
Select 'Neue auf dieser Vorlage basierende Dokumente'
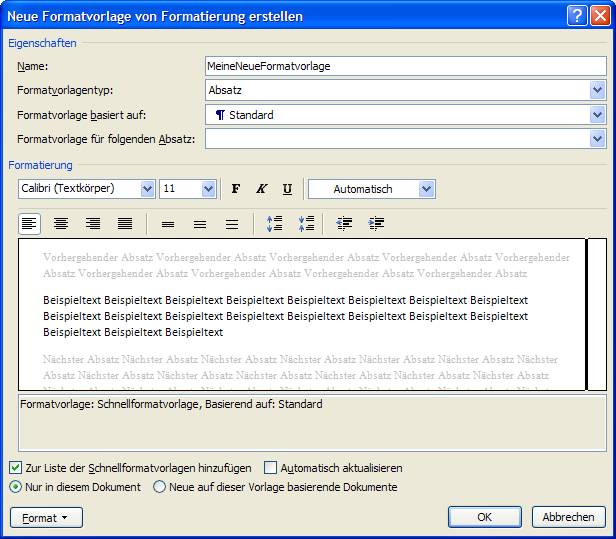pyautogui.click(x=160, y=487)
